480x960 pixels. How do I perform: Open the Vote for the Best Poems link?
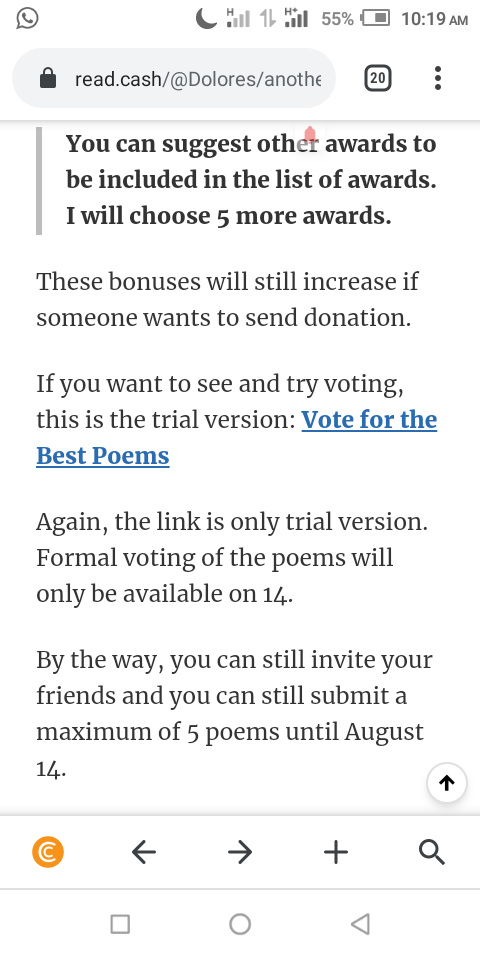[236, 438]
